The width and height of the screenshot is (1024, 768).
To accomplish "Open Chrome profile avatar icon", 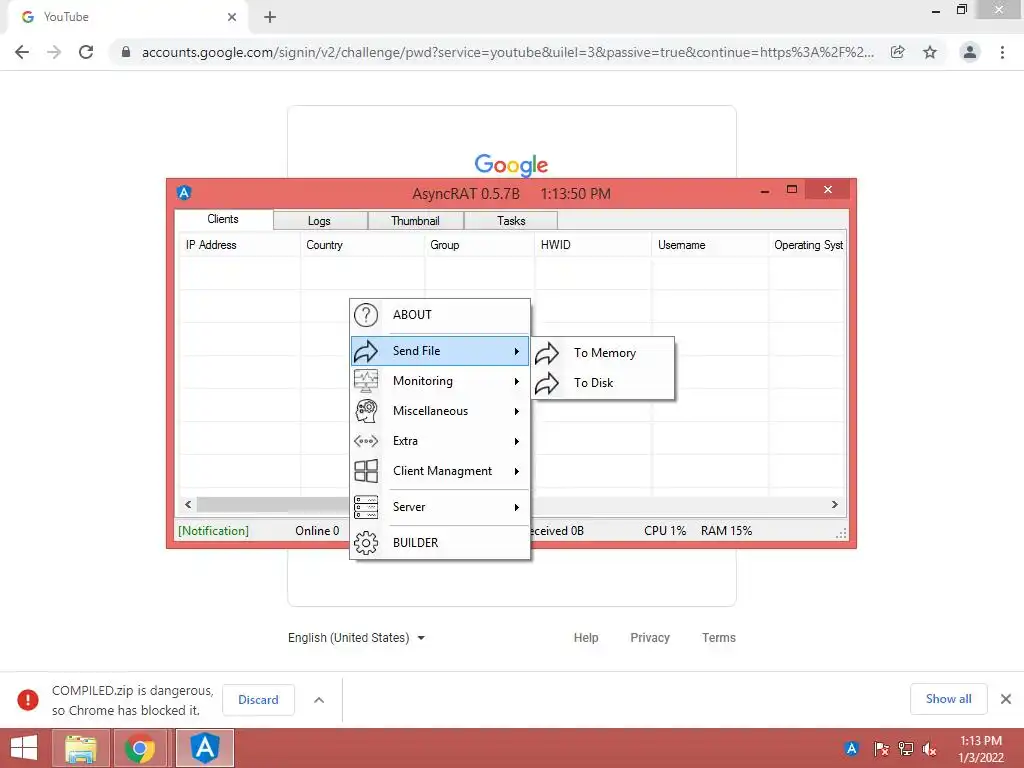I will coord(970,52).
